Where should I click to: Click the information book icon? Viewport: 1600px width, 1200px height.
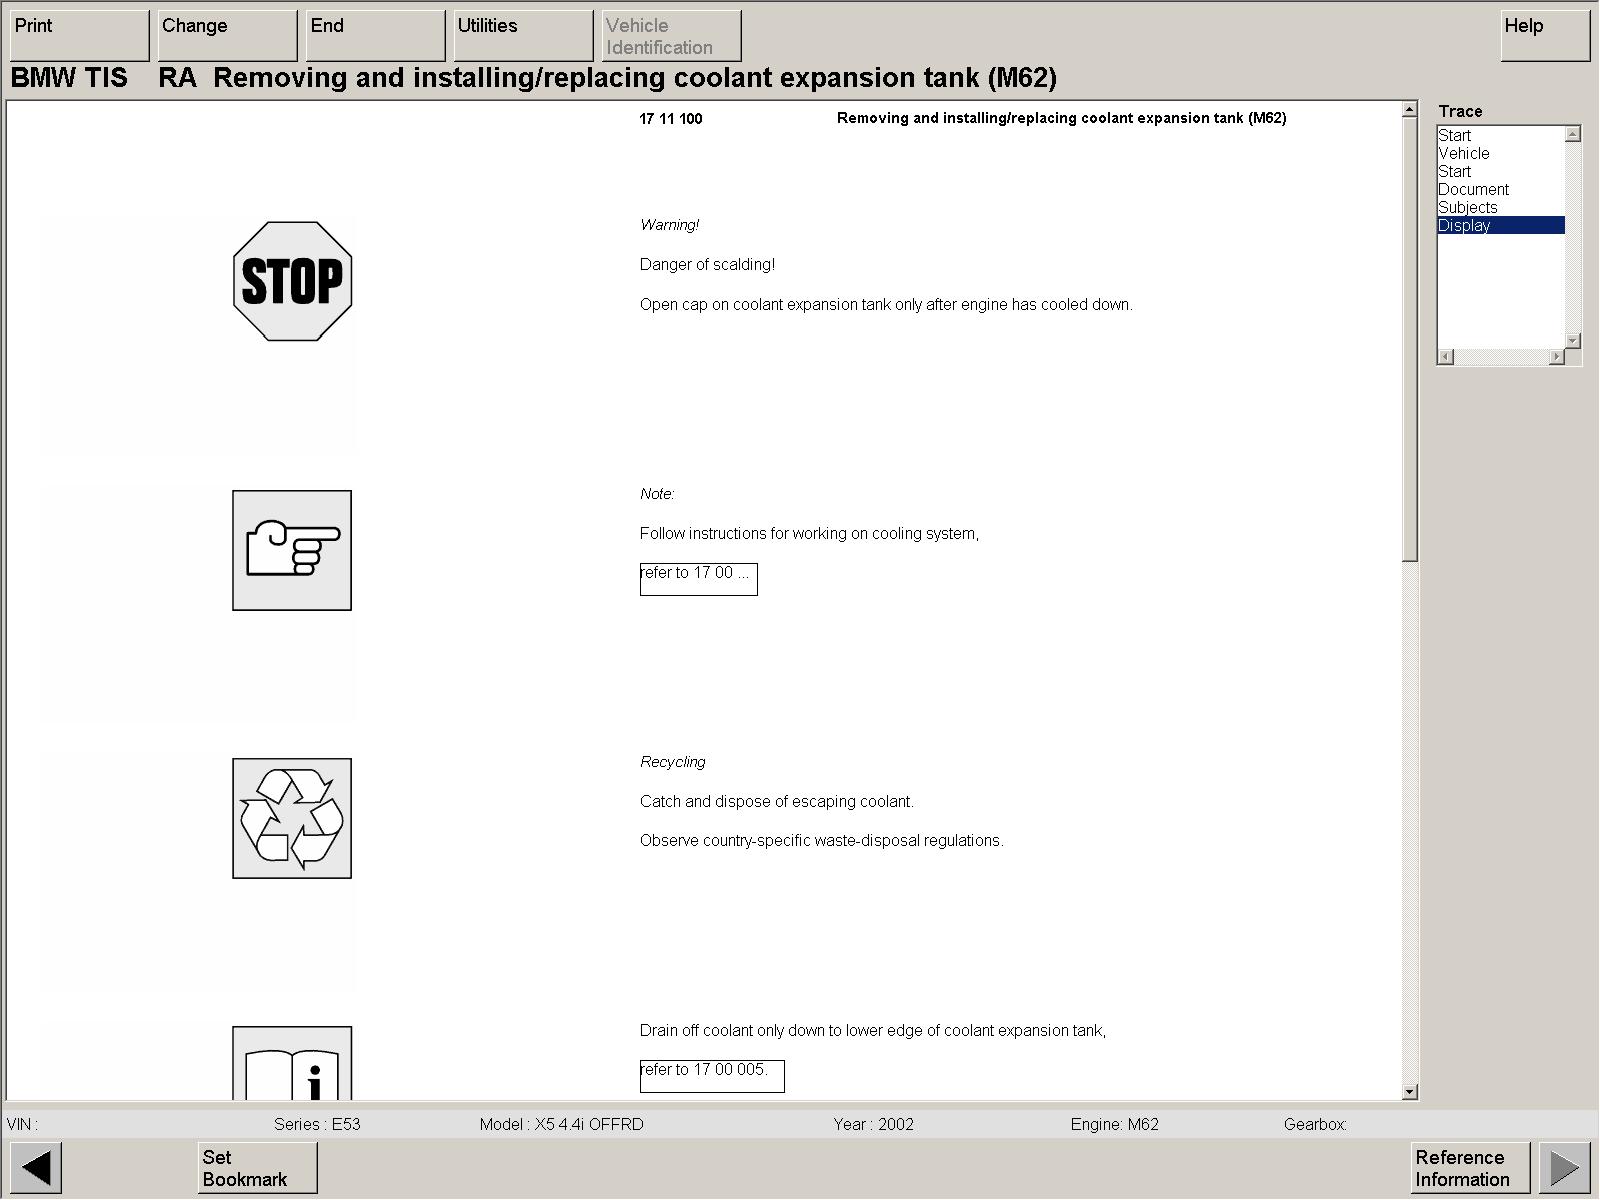click(292, 1065)
